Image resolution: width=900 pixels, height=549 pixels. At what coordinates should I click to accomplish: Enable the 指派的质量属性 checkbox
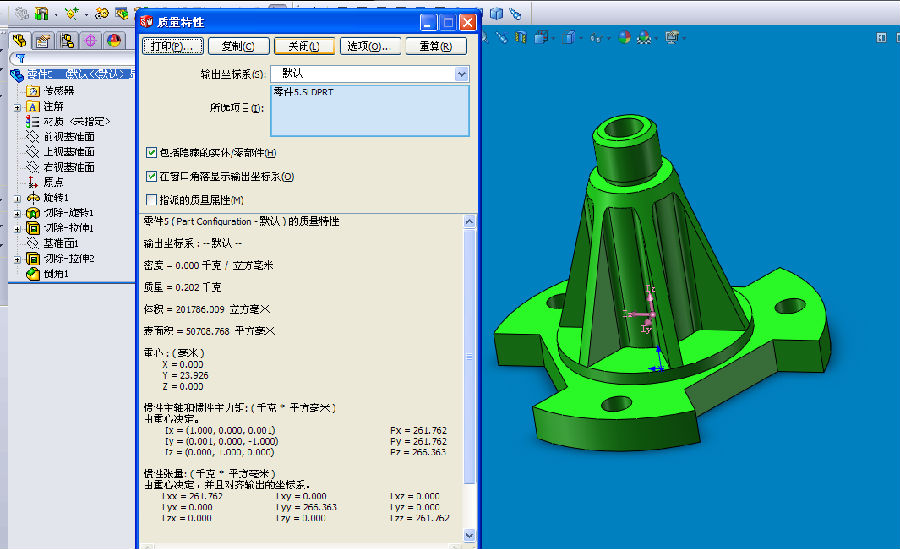point(152,200)
